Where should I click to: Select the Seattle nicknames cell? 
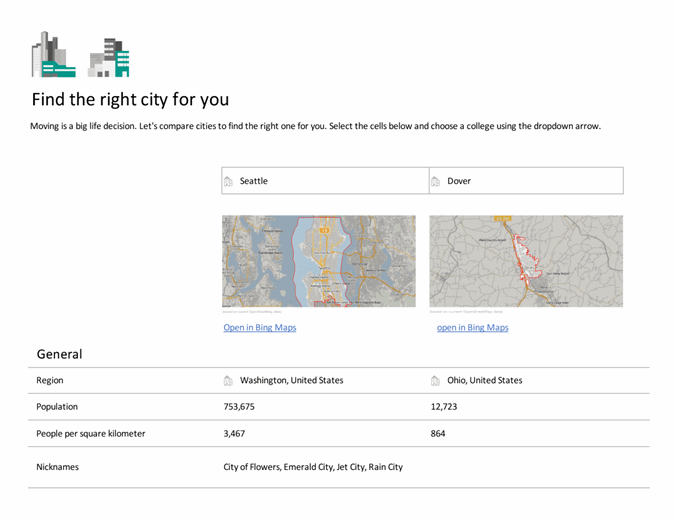(313, 467)
